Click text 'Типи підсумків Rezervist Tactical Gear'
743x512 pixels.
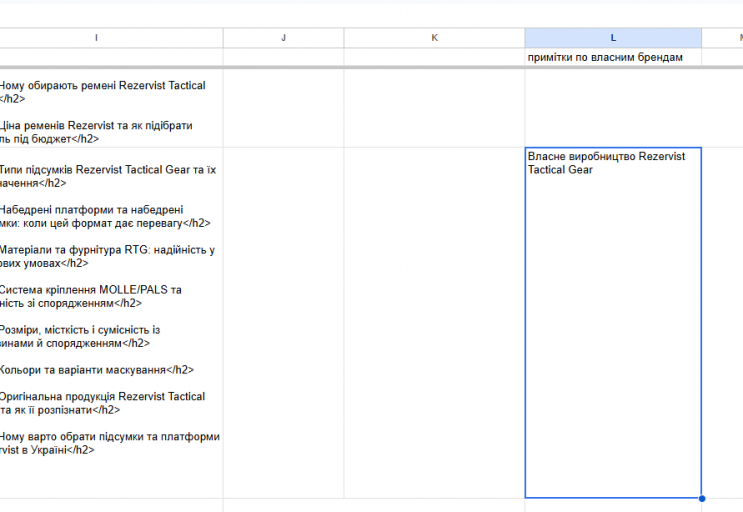(x=95, y=170)
